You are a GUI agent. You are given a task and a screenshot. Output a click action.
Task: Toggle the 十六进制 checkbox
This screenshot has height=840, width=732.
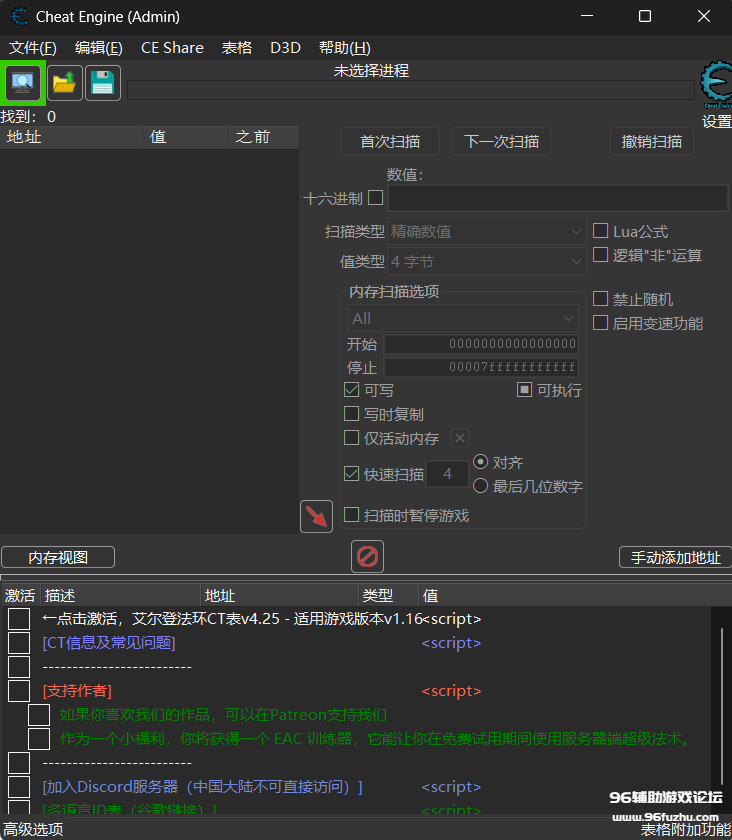(x=376, y=198)
